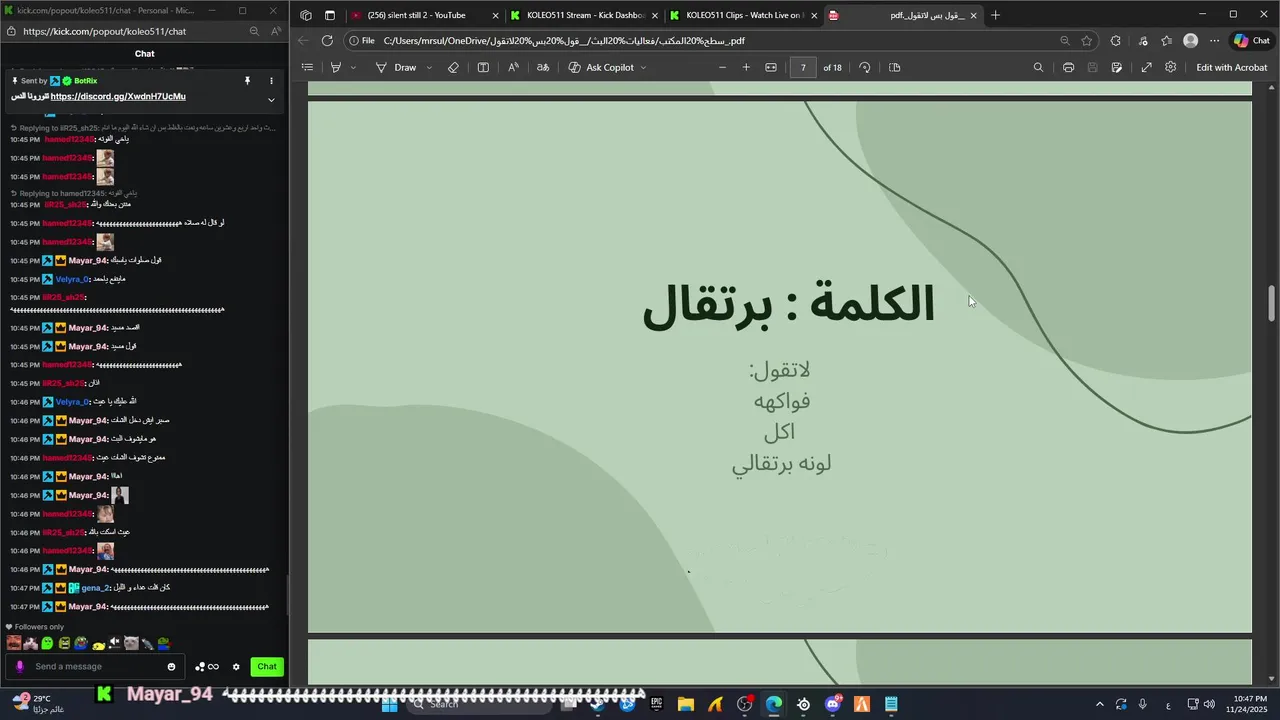The width and height of the screenshot is (1280, 720).
Task: Refresh the Edge PDF page
Action: (x=327, y=41)
